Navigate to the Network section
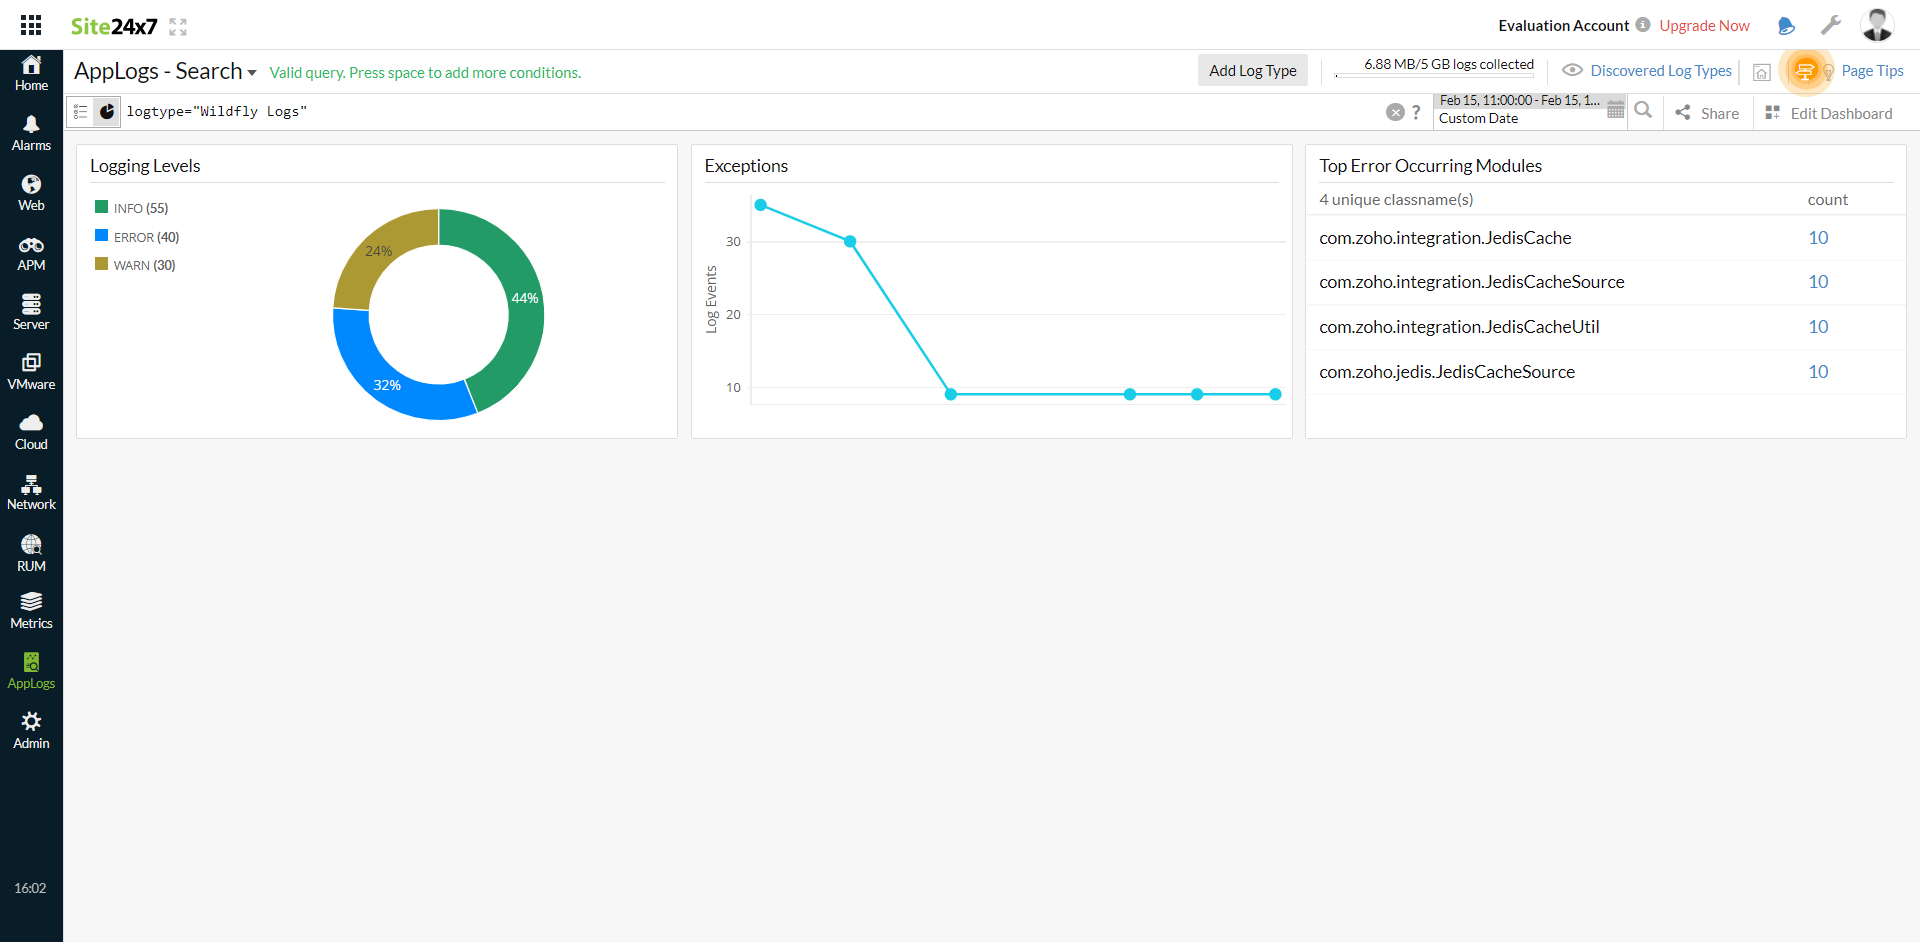This screenshot has width=1920, height=942. coord(31,489)
